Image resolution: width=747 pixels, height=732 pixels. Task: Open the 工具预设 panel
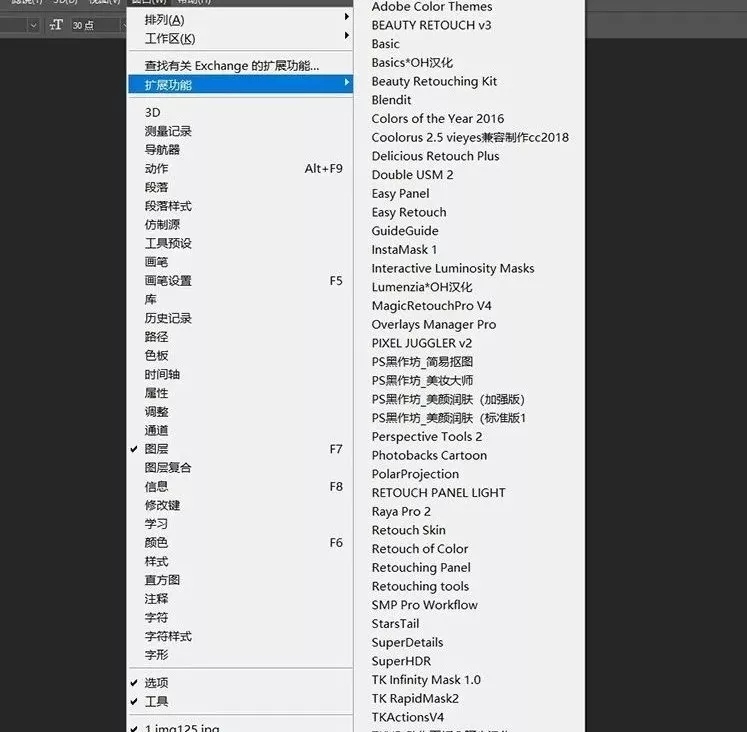[241, 243]
